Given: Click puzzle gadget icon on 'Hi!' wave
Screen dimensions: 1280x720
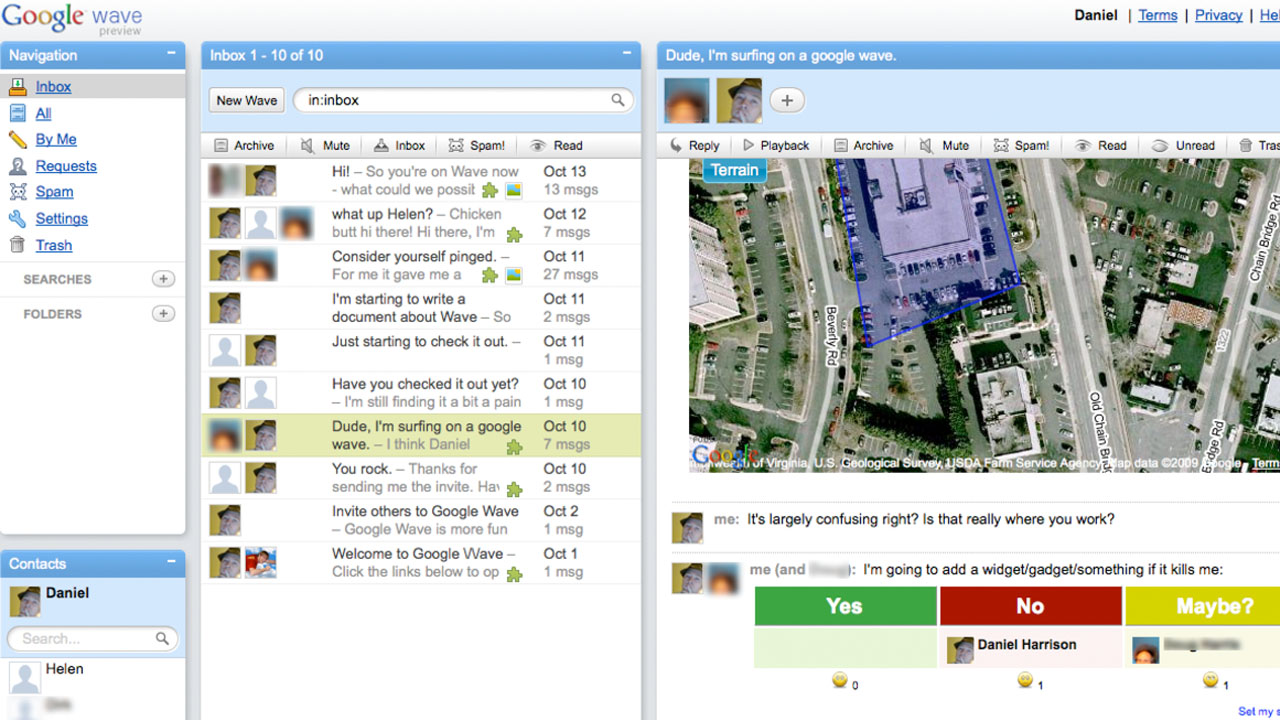Looking at the screenshot, I should tap(490, 190).
